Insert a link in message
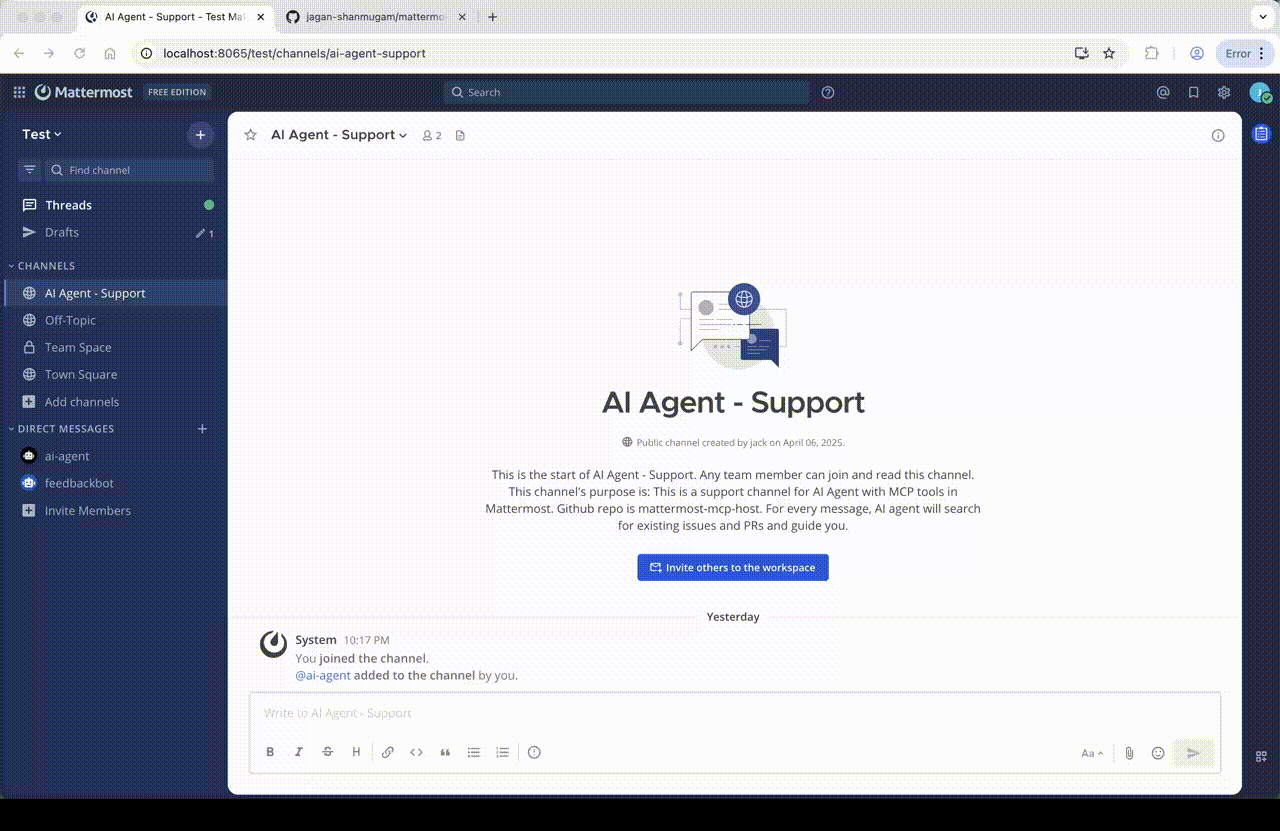This screenshot has height=831, width=1280. click(388, 752)
